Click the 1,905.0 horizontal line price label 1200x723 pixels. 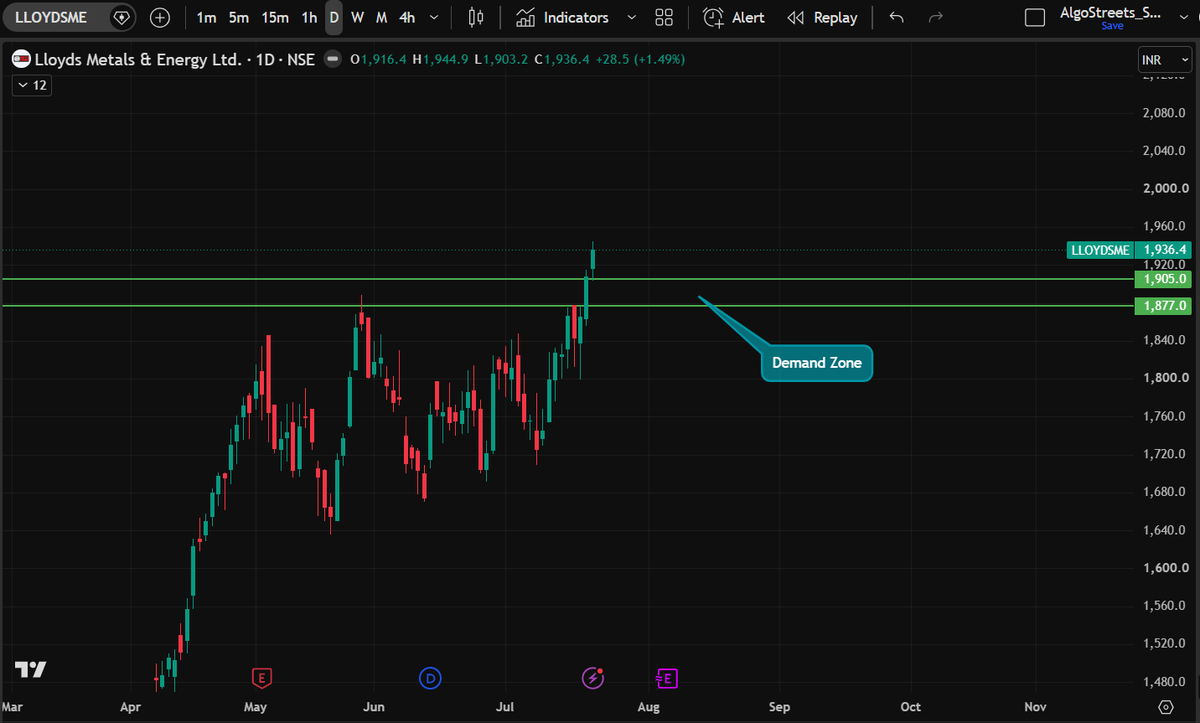click(x=1161, y=279)
